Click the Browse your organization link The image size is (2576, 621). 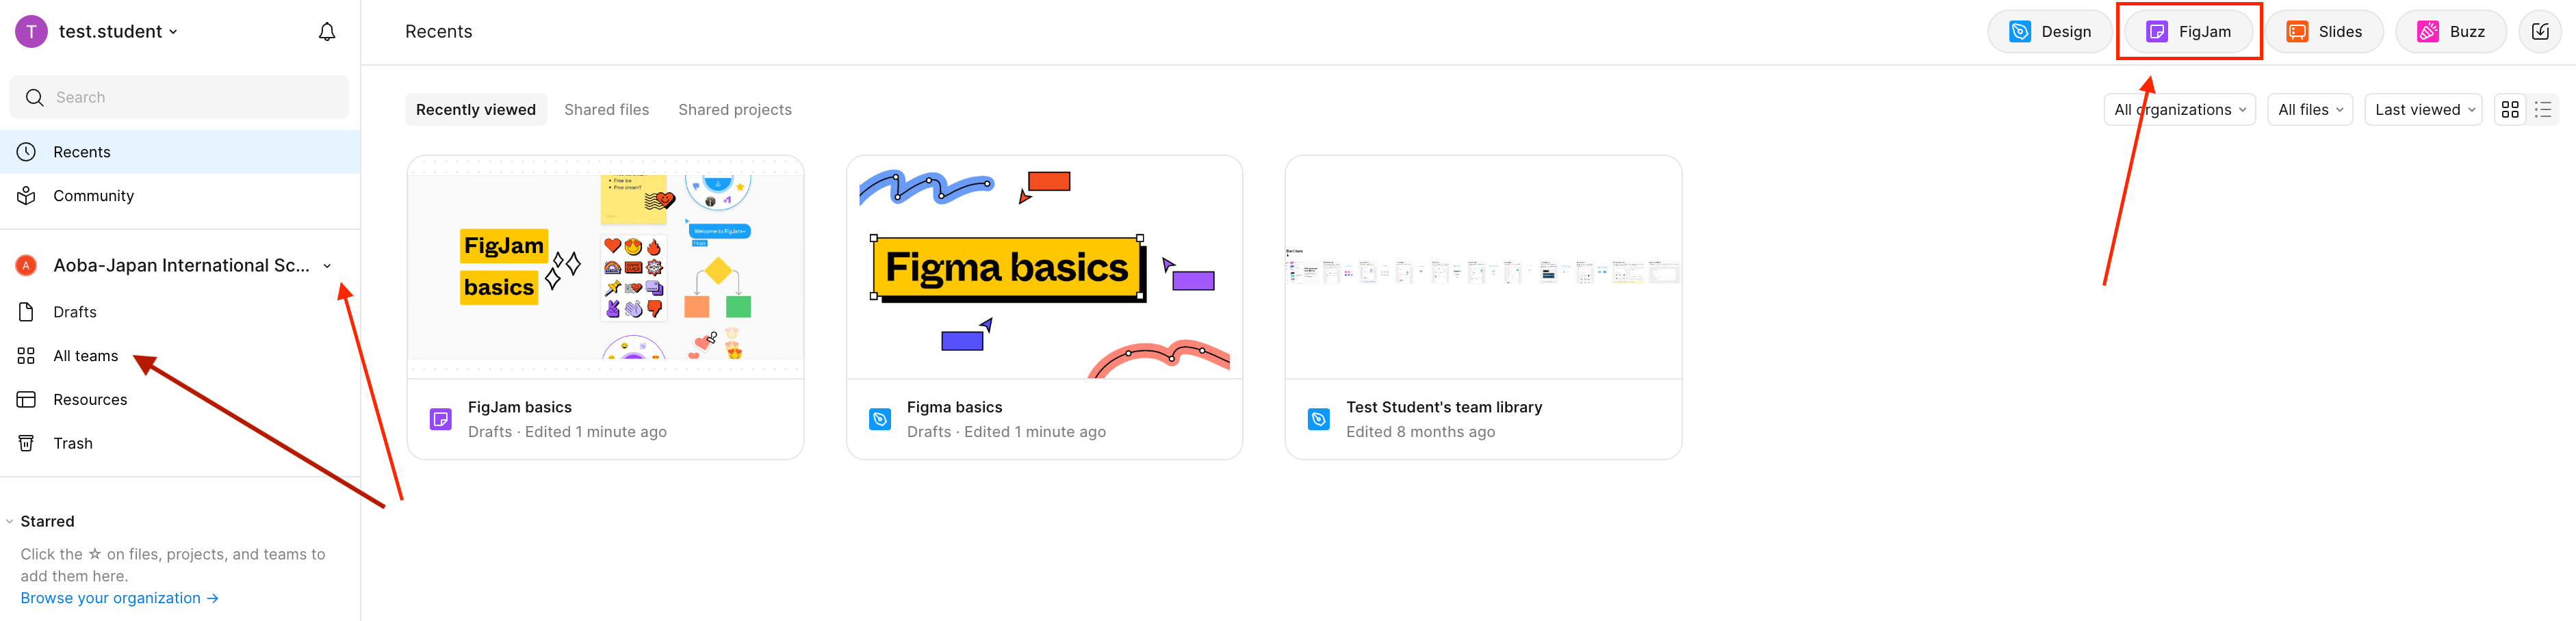click(119, 598)
